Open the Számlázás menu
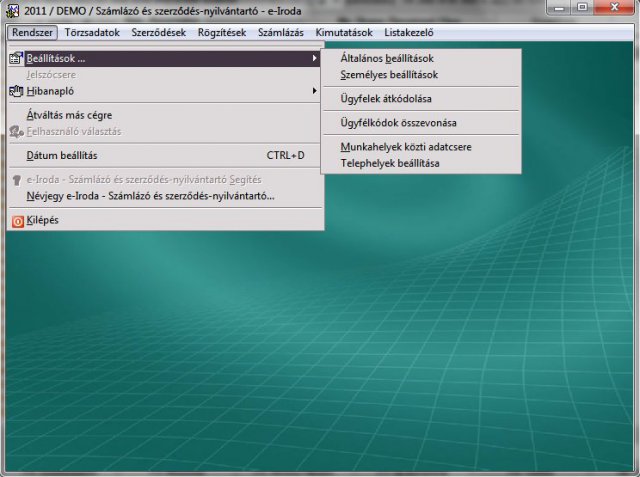This screenshot has width=640, height=477. 280,32
